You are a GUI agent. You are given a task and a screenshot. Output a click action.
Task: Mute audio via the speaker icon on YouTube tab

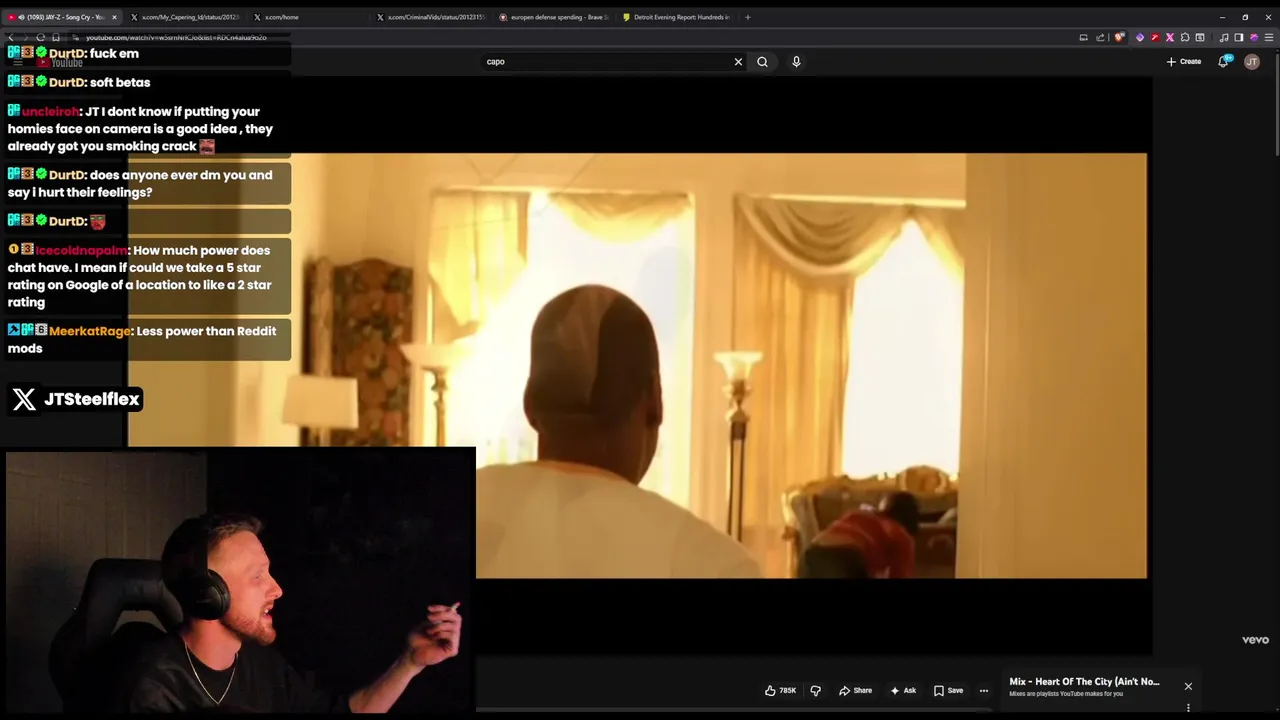click(x=21, y=17)
